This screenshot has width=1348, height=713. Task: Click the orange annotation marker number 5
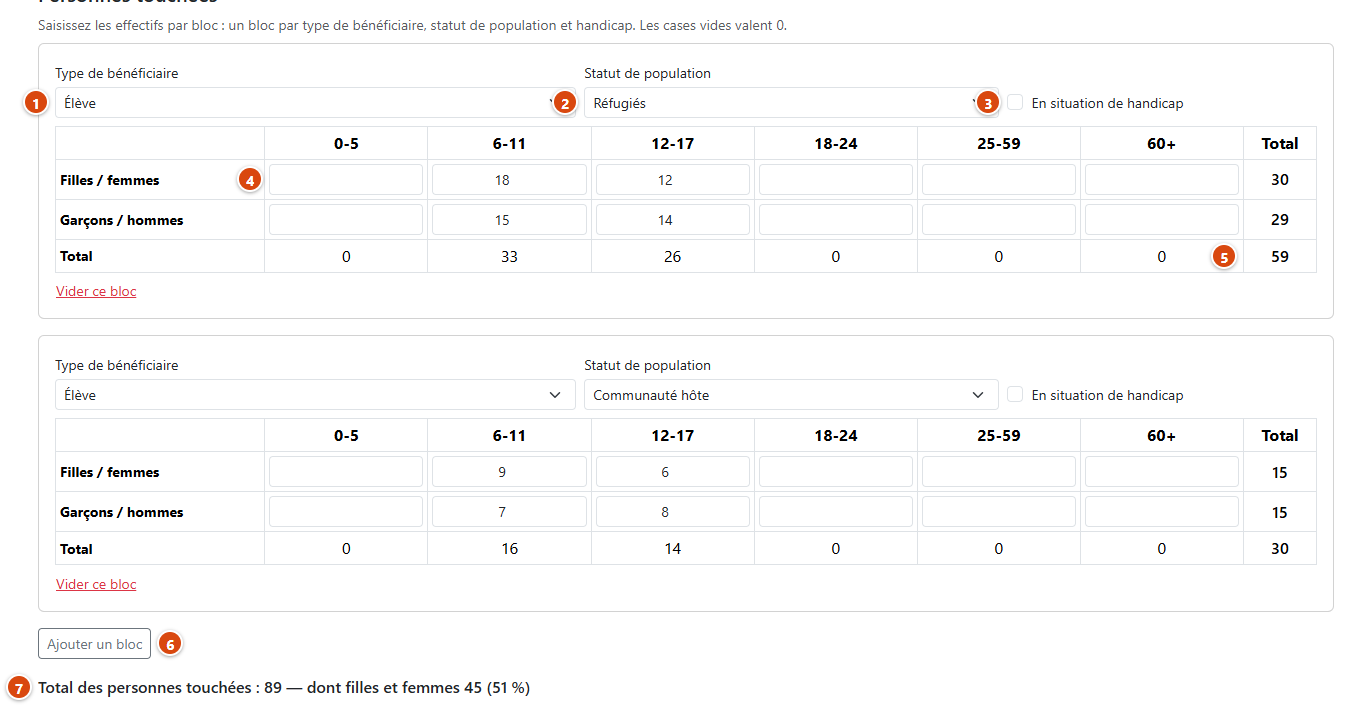1224,256
